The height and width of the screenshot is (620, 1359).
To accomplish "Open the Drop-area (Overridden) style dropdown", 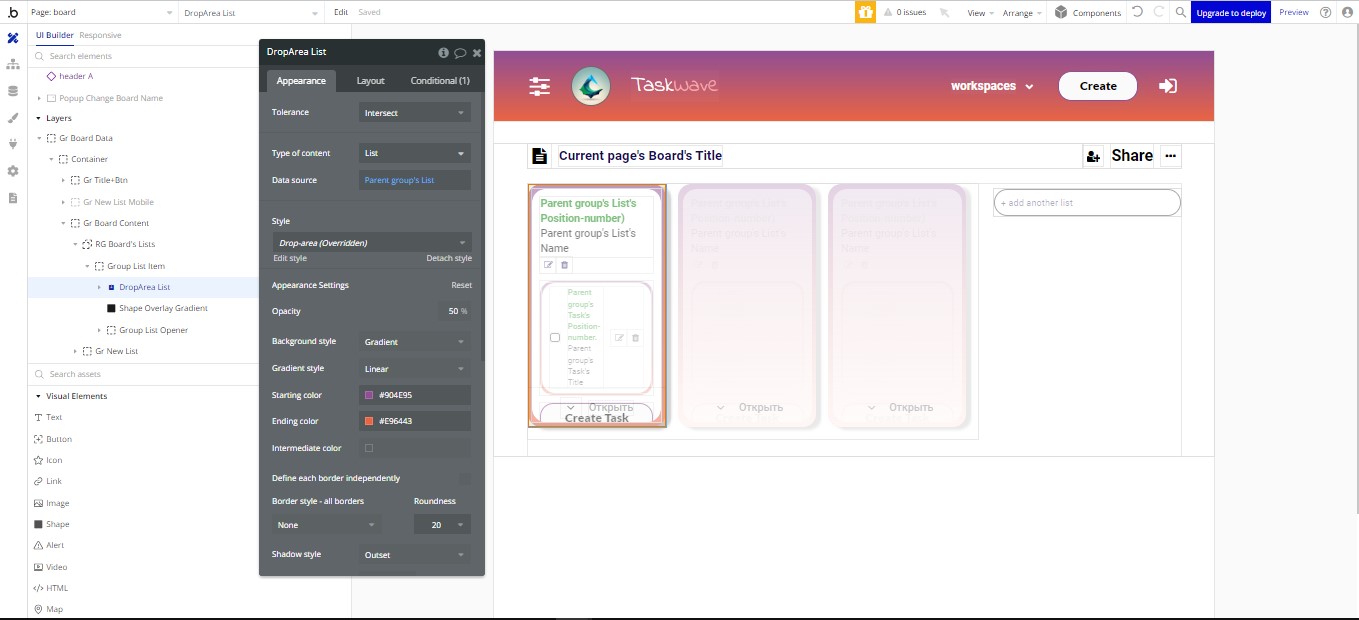I will (x=372, y=242).
